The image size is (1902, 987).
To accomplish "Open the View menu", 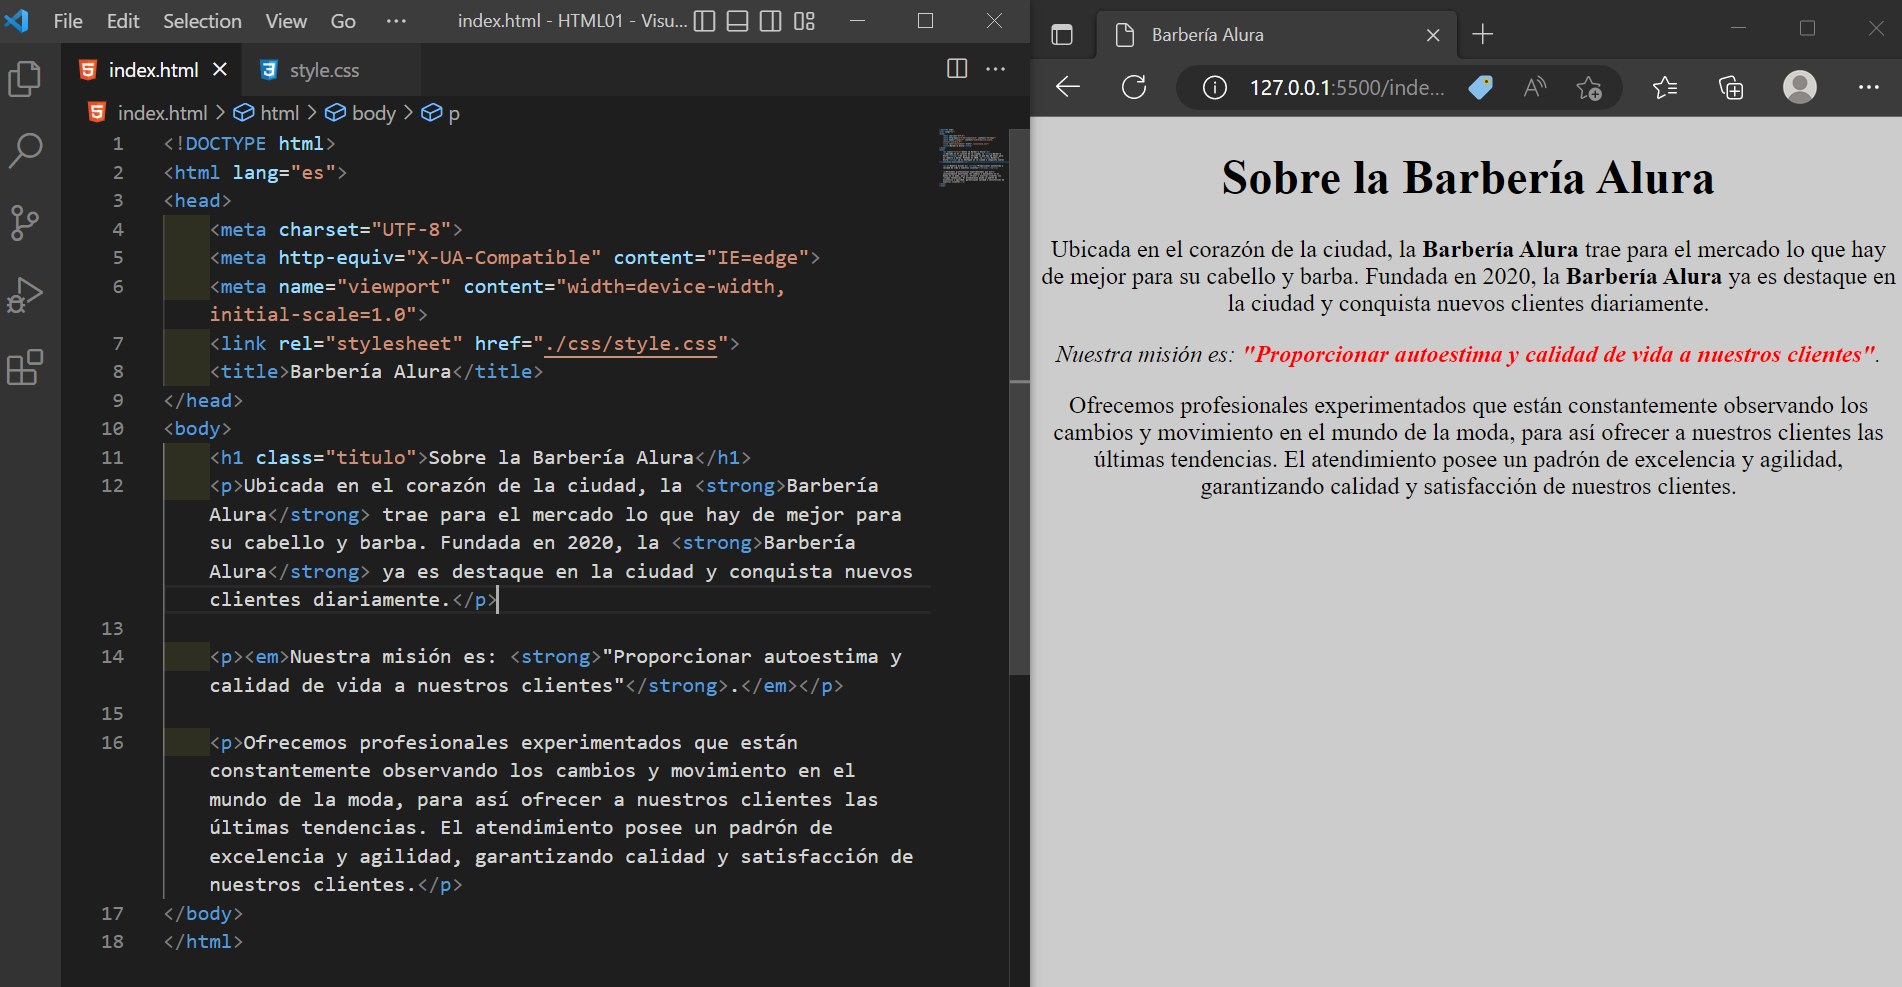I will click(286, 21).
